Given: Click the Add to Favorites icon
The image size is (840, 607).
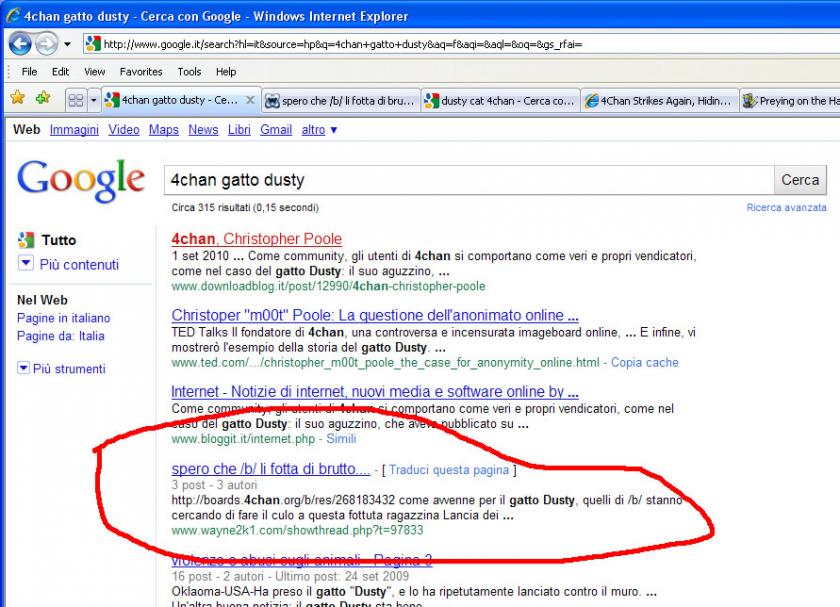Looking at the screenshot, I should [43, 98].
